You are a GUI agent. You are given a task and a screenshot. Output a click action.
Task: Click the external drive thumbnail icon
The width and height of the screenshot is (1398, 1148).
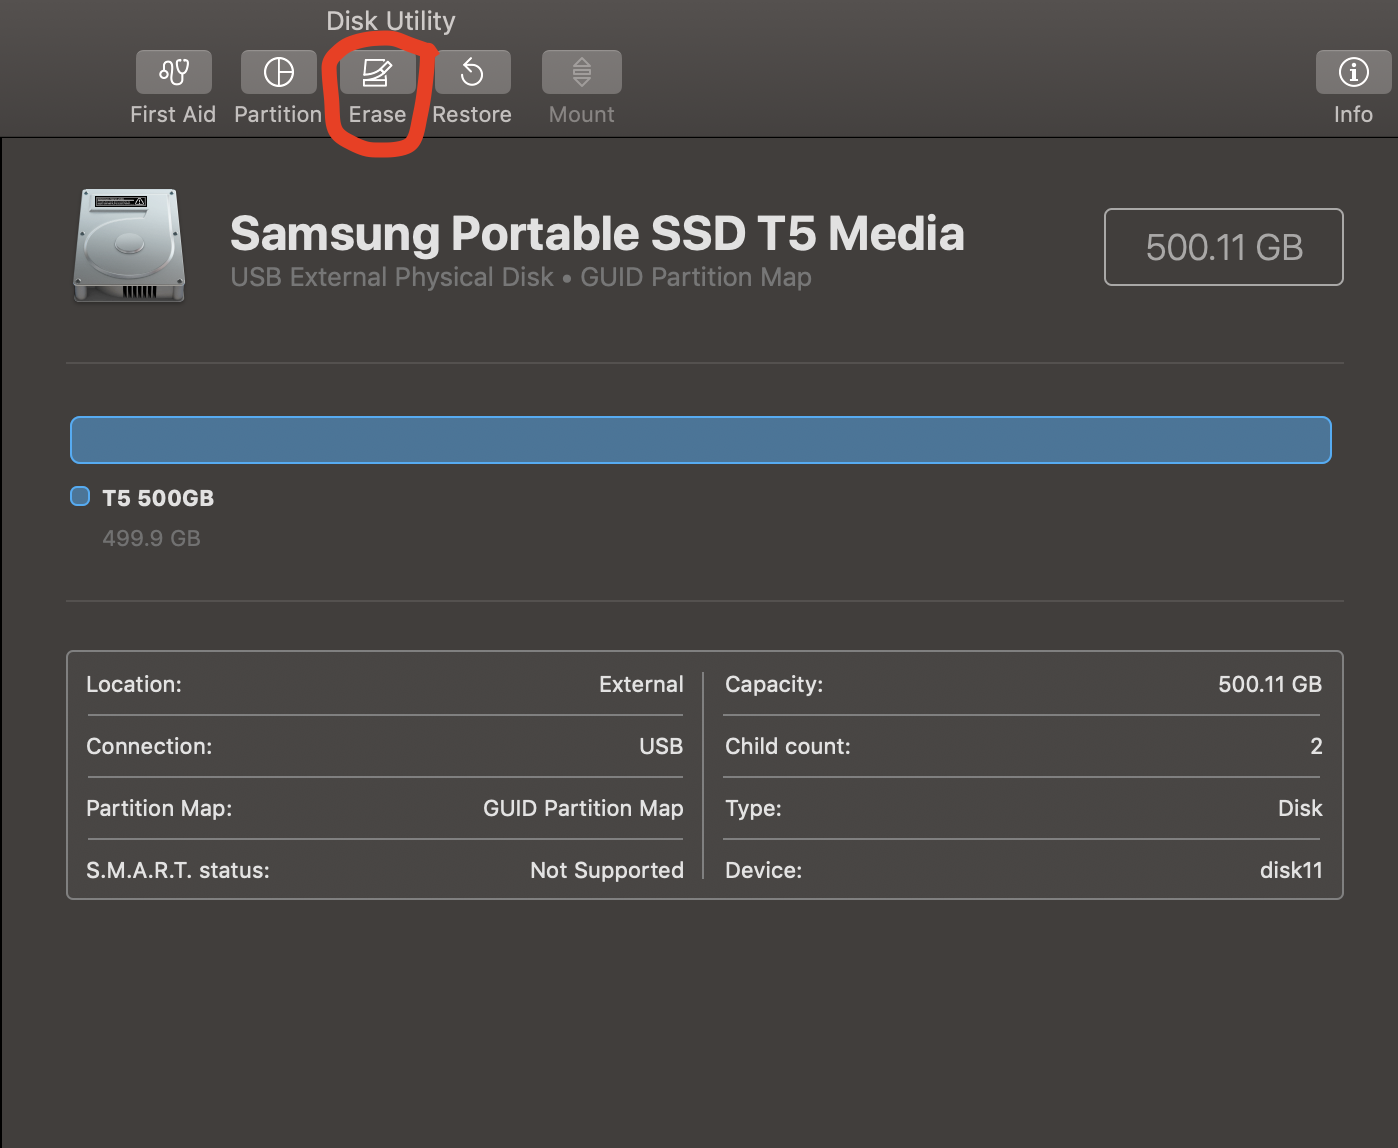click(128, 245)
